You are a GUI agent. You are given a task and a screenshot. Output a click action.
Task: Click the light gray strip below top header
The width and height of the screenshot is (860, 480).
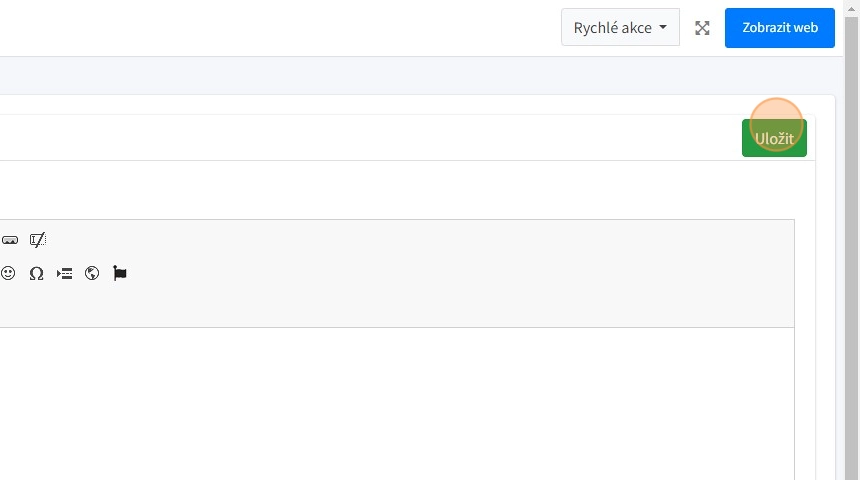coord(400,75)
